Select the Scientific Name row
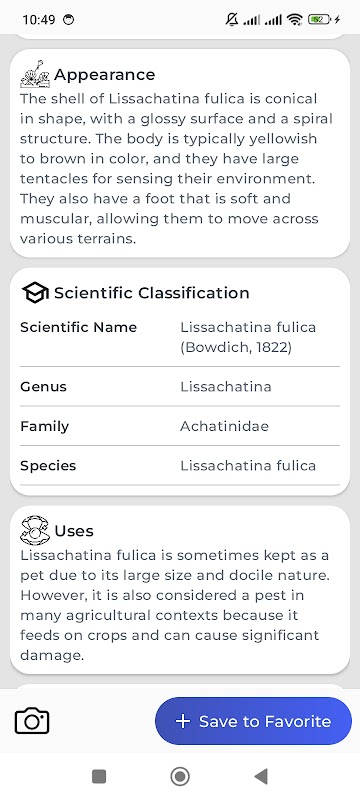This screenshot has width=360, height=800. 180,337
